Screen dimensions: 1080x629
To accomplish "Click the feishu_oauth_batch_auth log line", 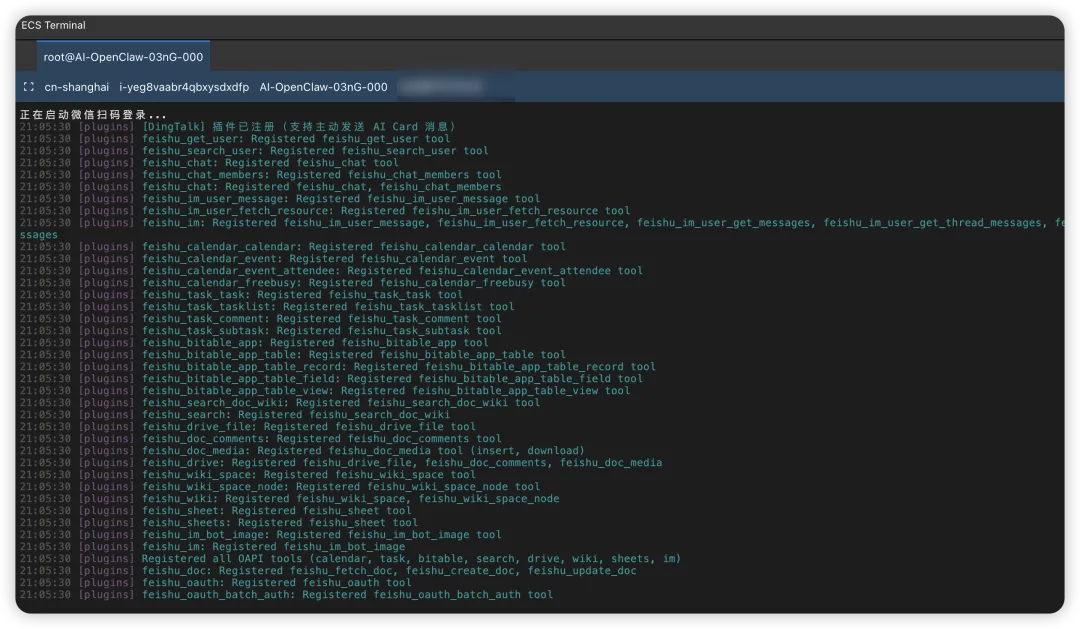I will pos(286,595).
